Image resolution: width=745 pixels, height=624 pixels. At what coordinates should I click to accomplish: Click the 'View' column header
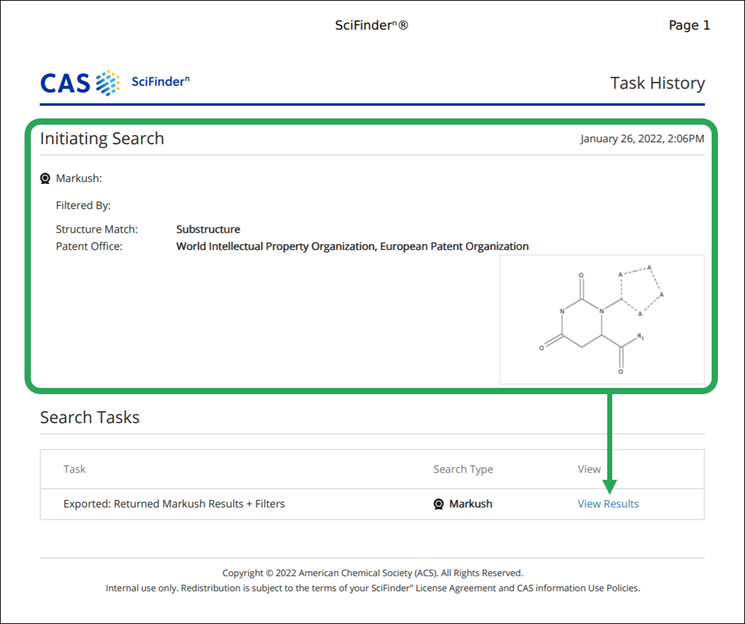click(589, 469)
